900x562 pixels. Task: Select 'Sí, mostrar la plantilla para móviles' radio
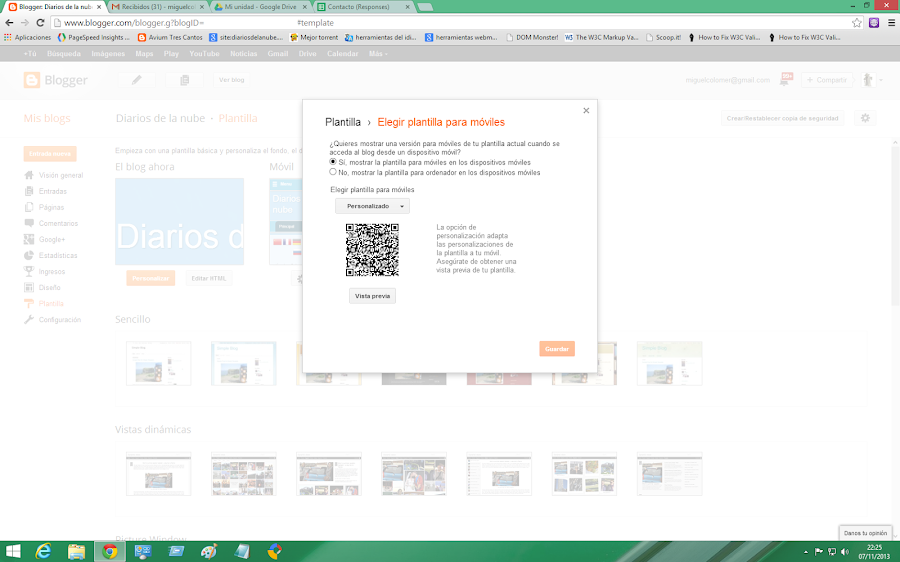tap(333, 162)
